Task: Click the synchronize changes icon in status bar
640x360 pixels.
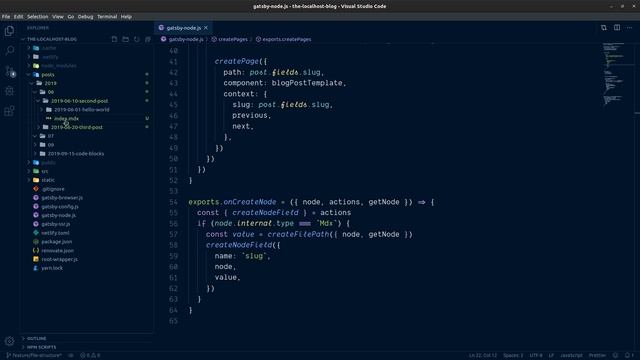Action: pos(71,356)
